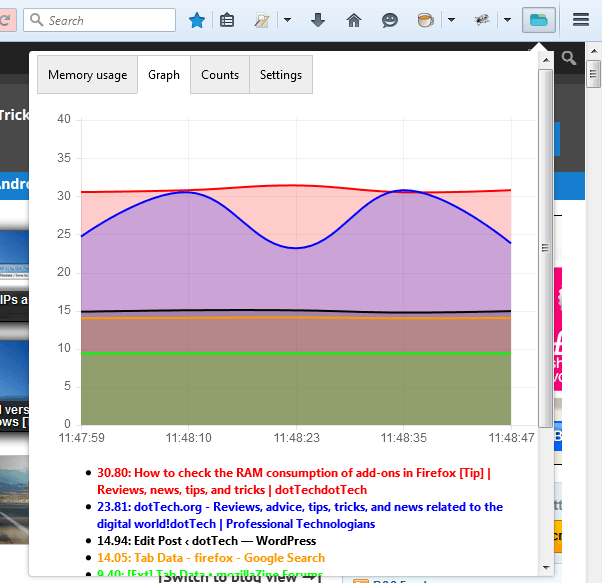Click the fly/bug toolbar icon
The width and height of the screenshot is (602, 583).
click(x=482, y=20)
